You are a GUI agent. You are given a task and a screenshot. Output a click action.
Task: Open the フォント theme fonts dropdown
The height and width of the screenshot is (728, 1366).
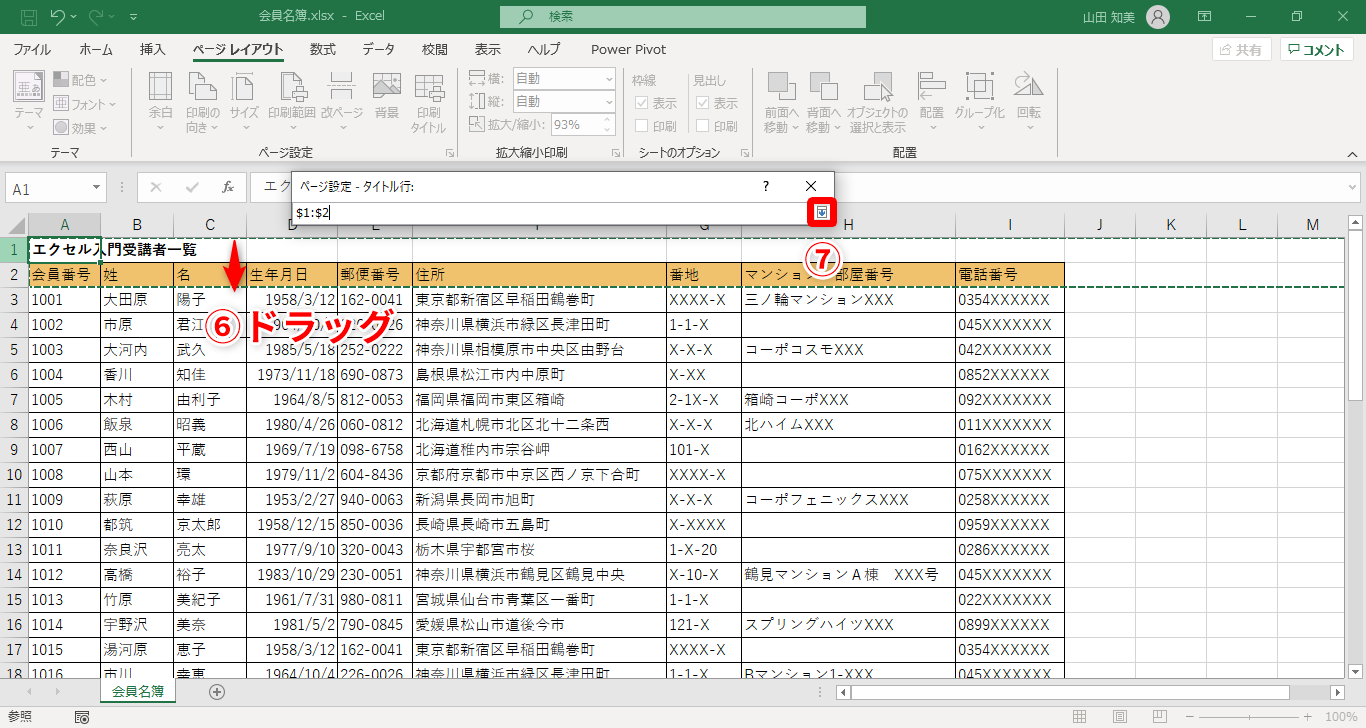click(x=85, y=104)
